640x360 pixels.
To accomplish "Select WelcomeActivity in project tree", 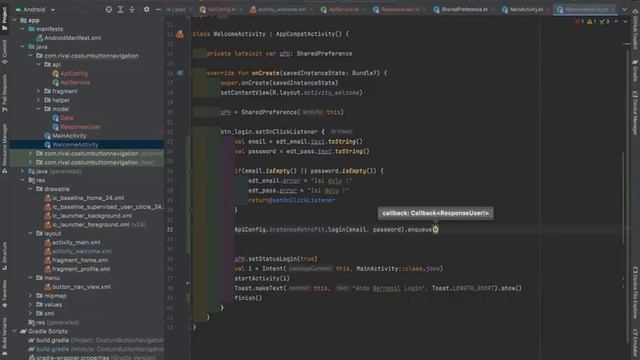I will tap(71, 144).
